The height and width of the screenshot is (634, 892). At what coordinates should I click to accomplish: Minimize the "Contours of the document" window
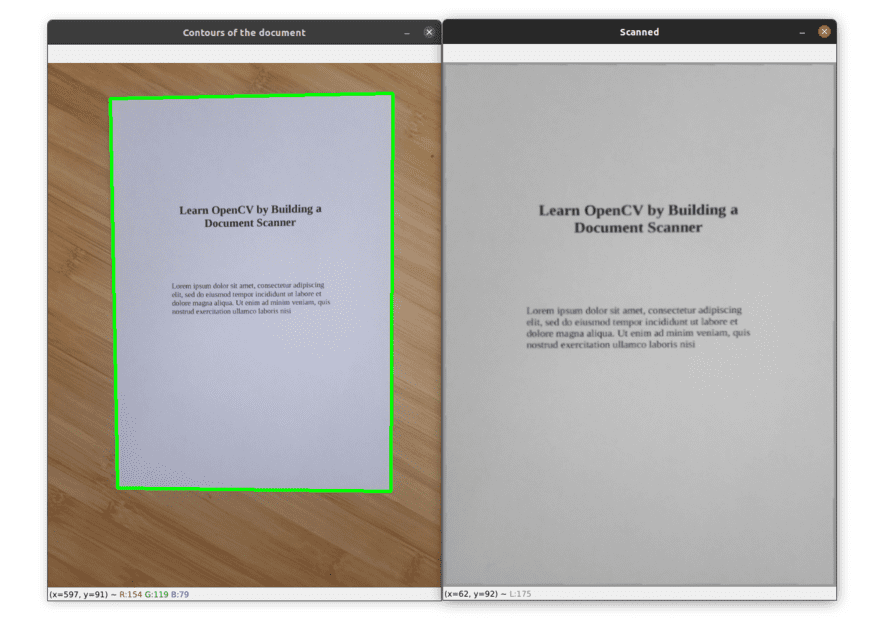407,33
